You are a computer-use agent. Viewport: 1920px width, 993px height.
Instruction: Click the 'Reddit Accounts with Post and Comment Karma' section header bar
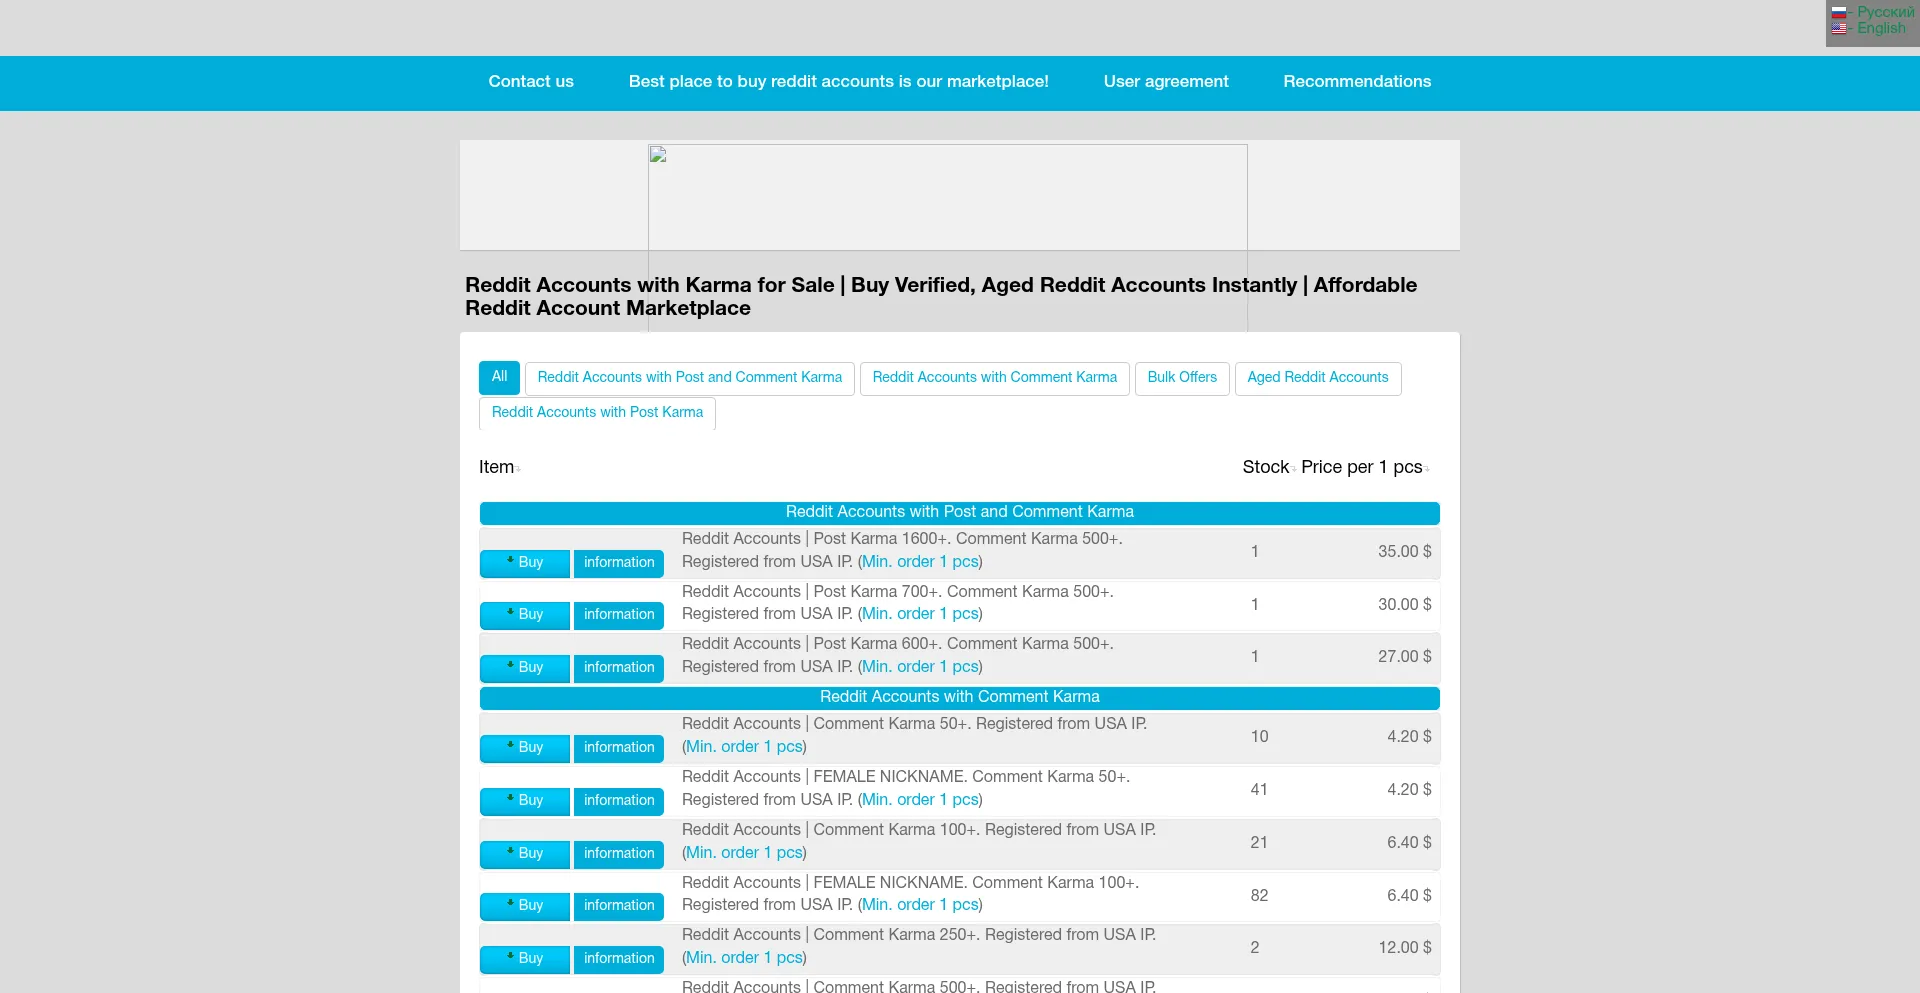coord(960,513)
